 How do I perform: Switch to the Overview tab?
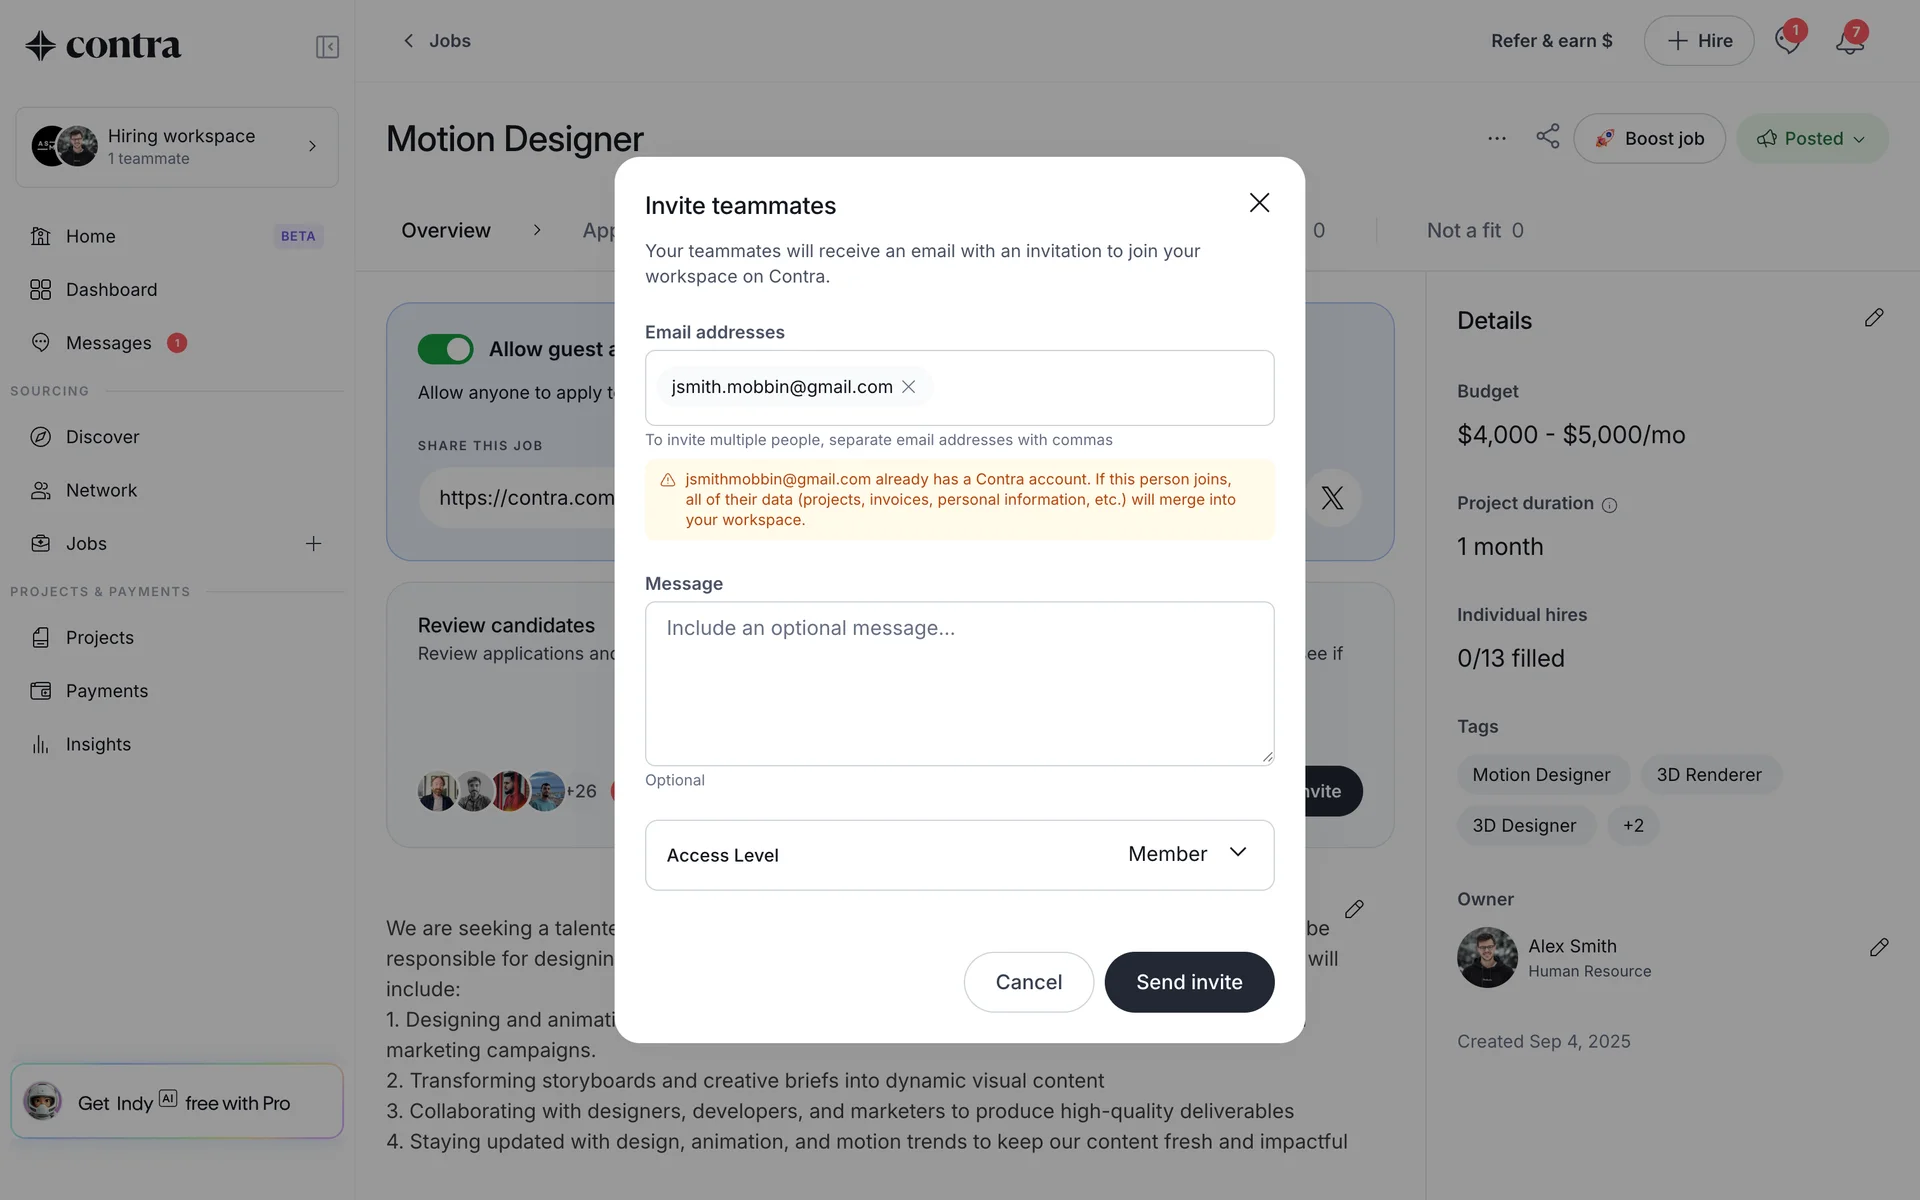tap(446, 231)
